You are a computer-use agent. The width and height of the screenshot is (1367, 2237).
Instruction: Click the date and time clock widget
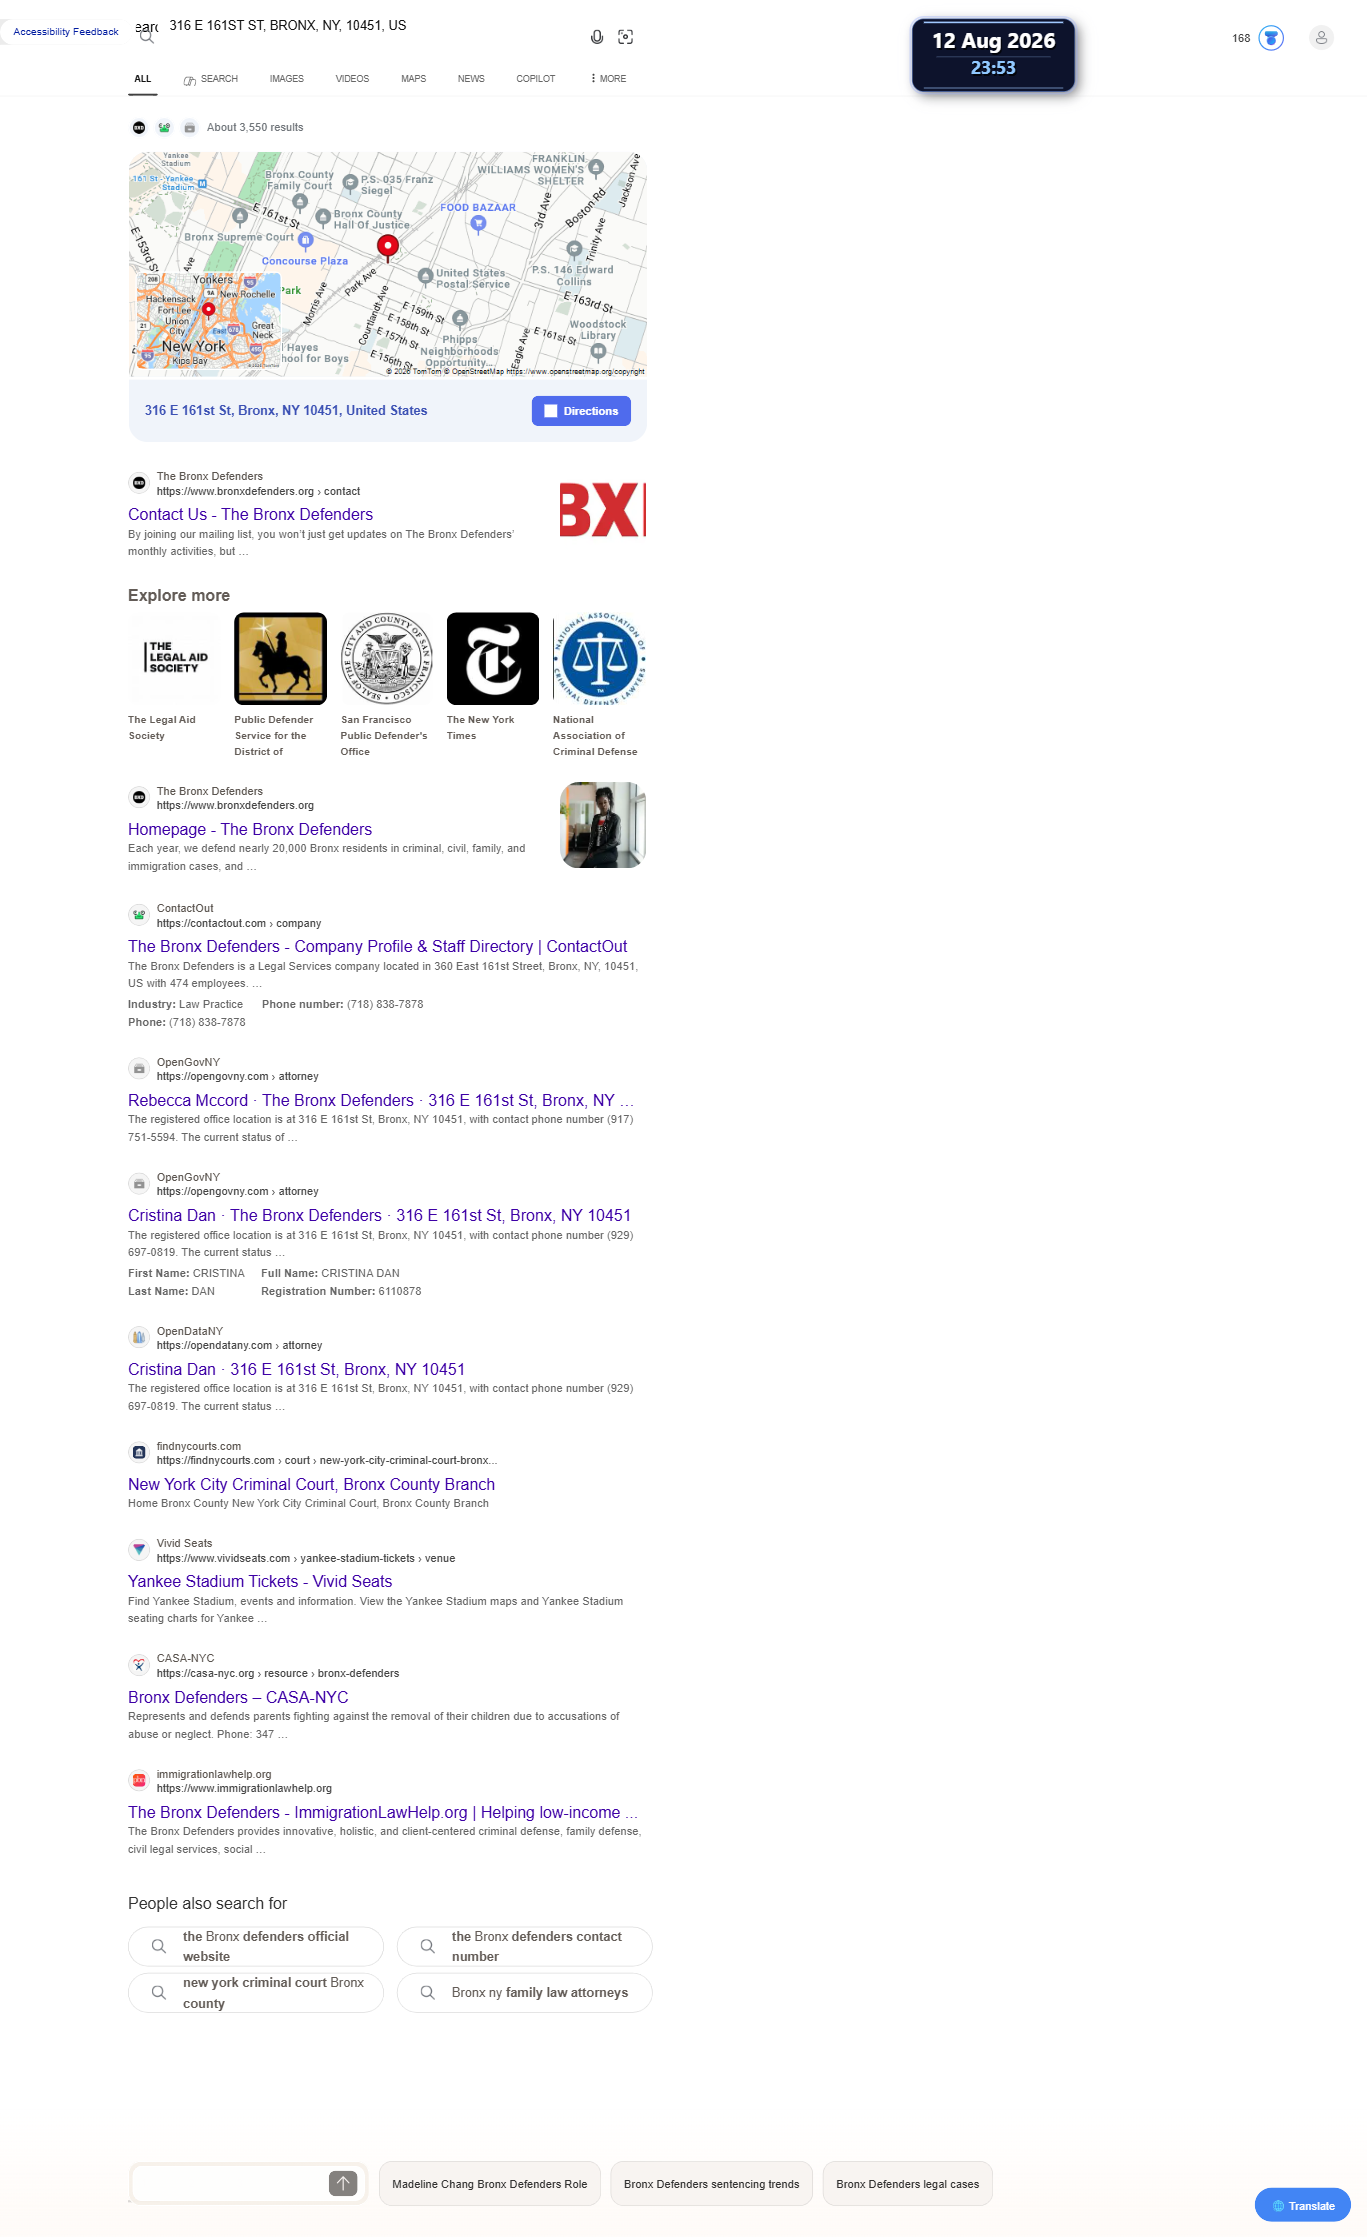pos(993,55)
